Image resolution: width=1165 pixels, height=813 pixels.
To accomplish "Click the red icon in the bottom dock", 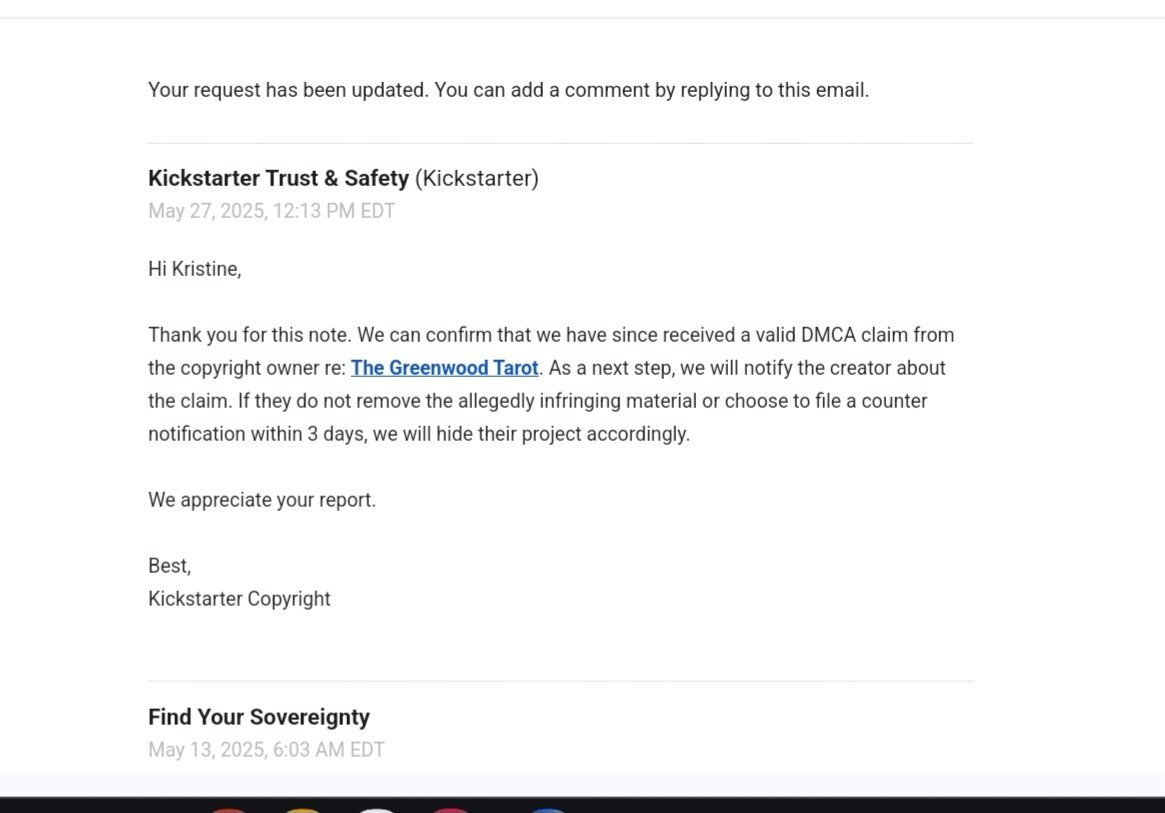I will pyautogui.click(x=228, y=809).
